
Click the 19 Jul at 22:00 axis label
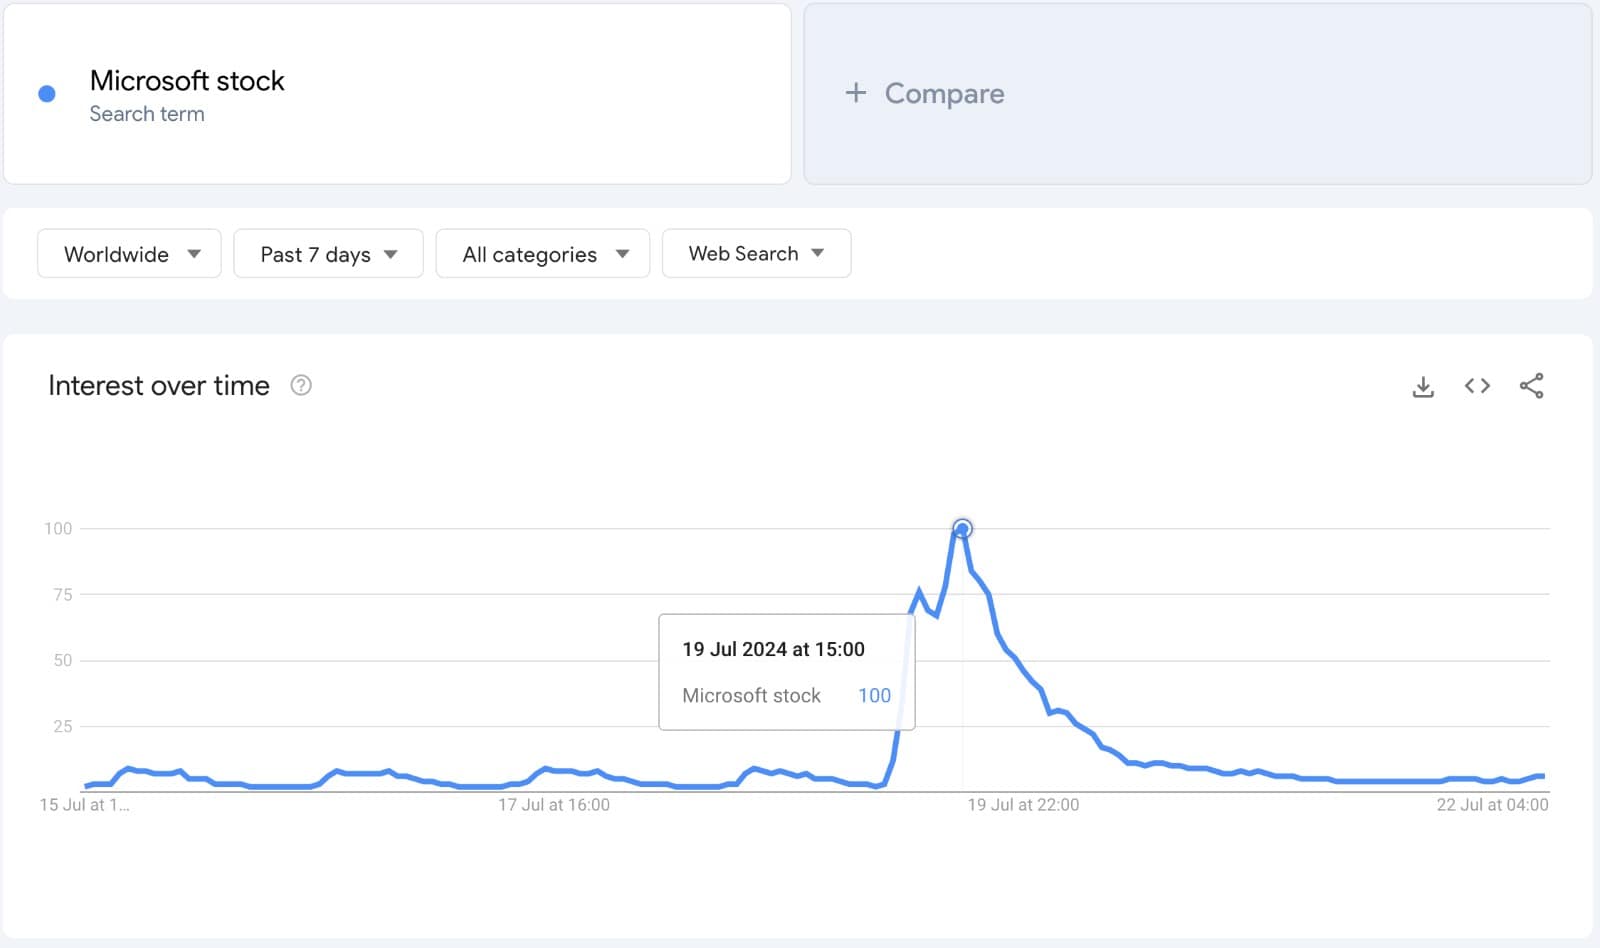point(1023,805)
